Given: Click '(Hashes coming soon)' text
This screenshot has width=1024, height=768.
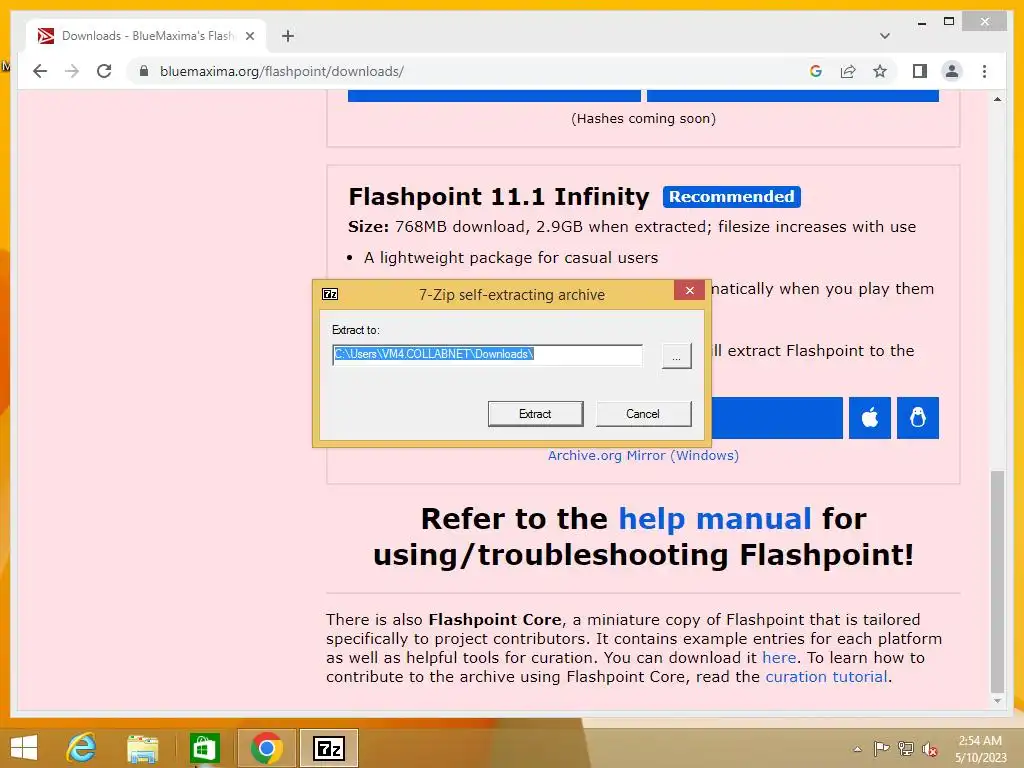Looking at the screenshot, I should pos(643,118).
